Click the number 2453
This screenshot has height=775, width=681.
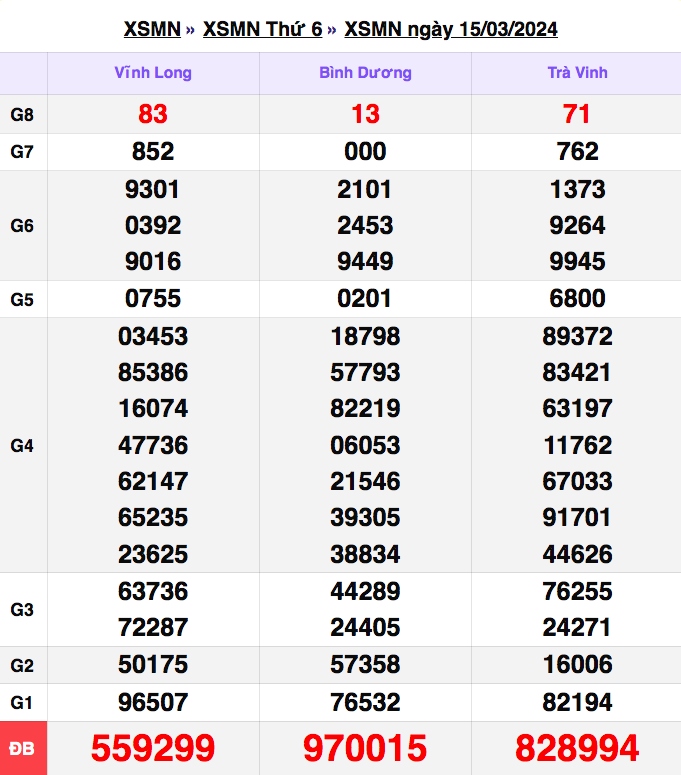click(365, 225)
